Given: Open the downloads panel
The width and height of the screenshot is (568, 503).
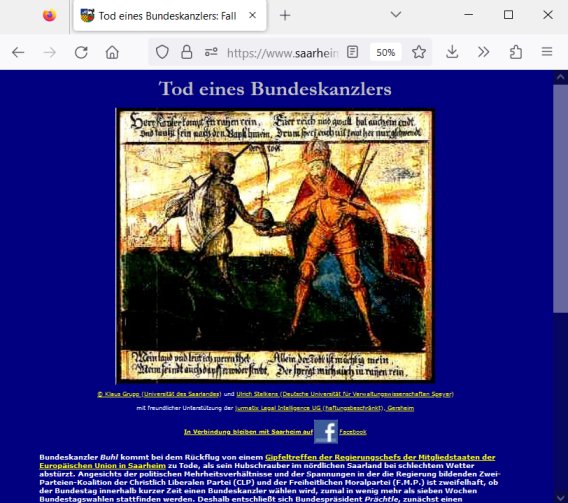Looking at the screenshot, I should 452,52.
